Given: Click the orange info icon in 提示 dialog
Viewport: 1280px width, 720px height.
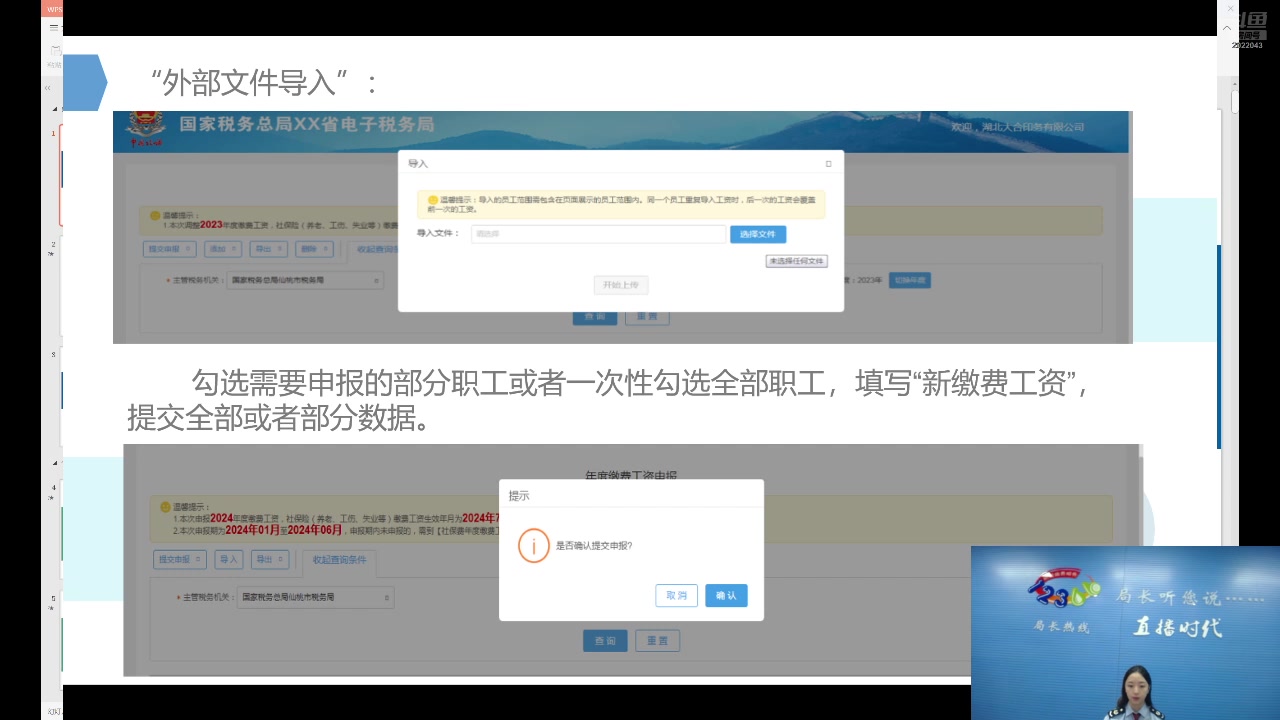Looking at the screenshot, I should (x=534, y=546).
